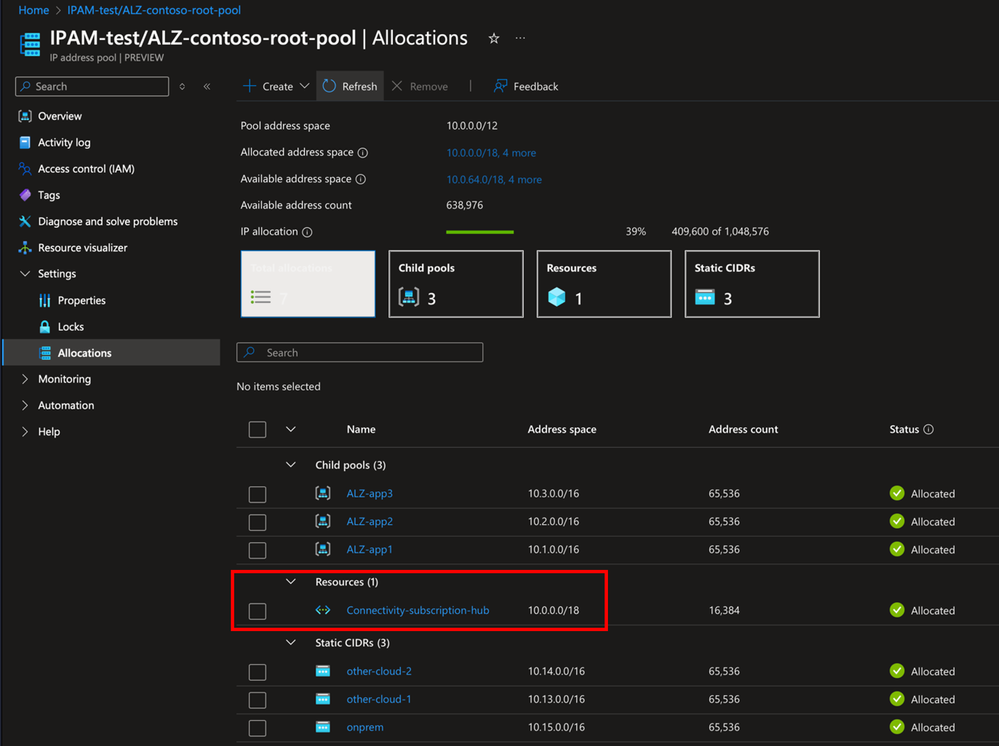This screenshot has height=746, width=999.
Task: Click the ALZ-app3 pool icon
Action: click(x=323, y=493)
